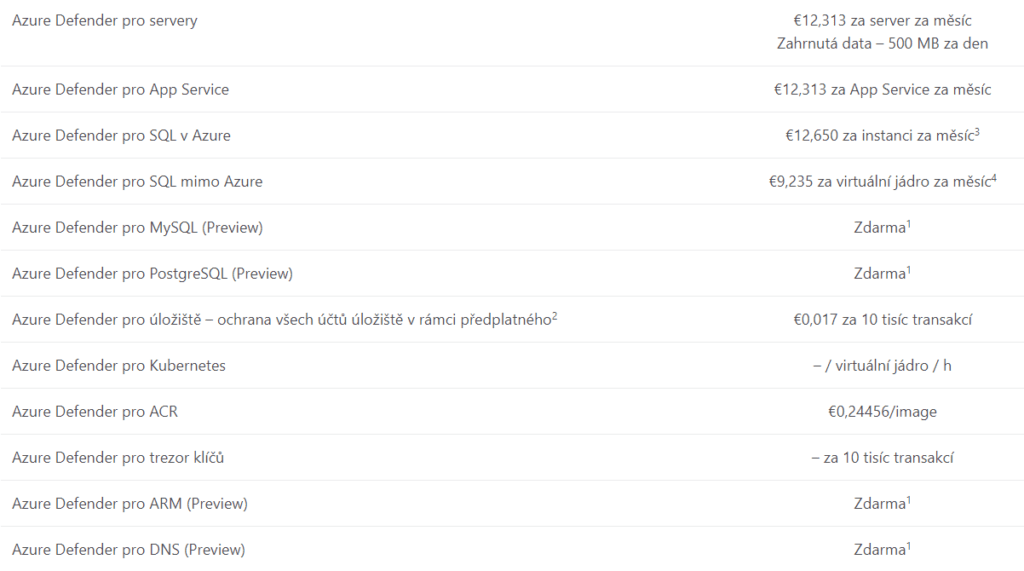Click Azure Defender pro PostgreSQL (Preview) label

tap(152, 274)
